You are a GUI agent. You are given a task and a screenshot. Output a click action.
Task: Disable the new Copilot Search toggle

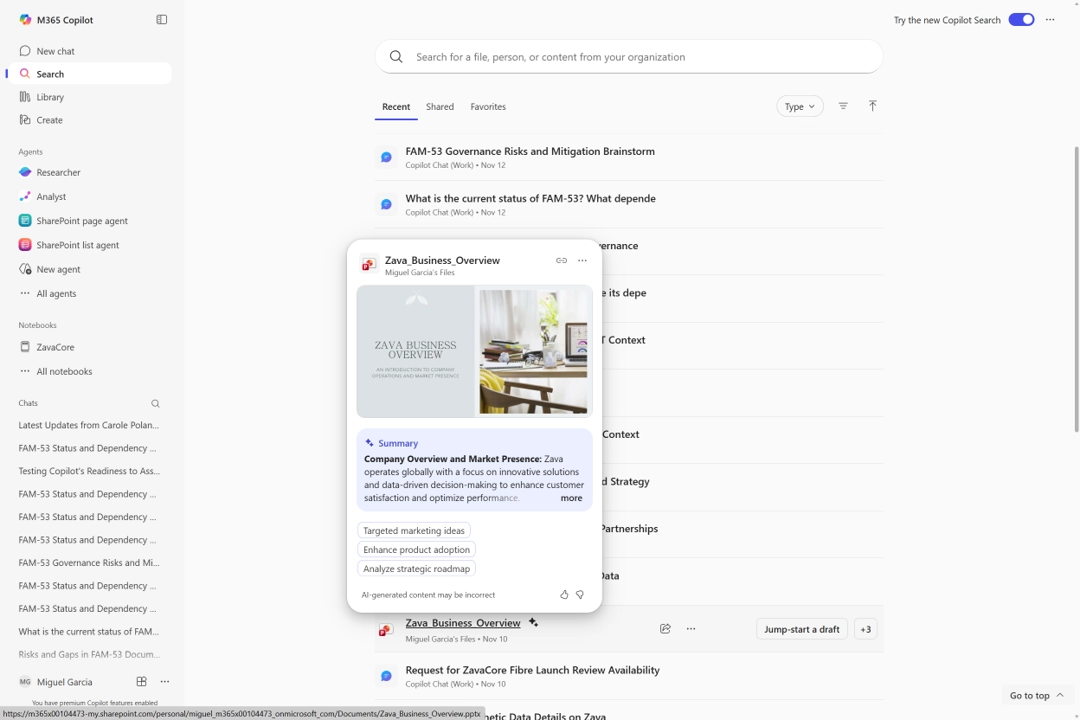tap(1021, 19)
